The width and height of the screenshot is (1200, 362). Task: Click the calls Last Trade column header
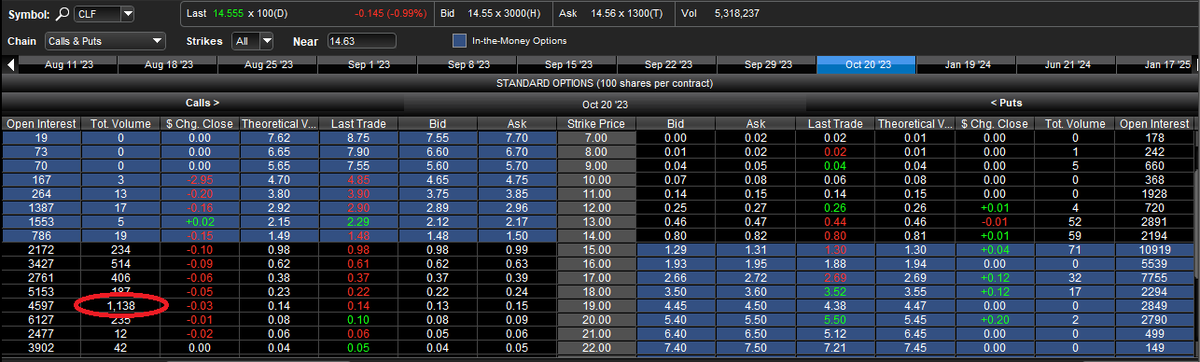tap(358, 123)
